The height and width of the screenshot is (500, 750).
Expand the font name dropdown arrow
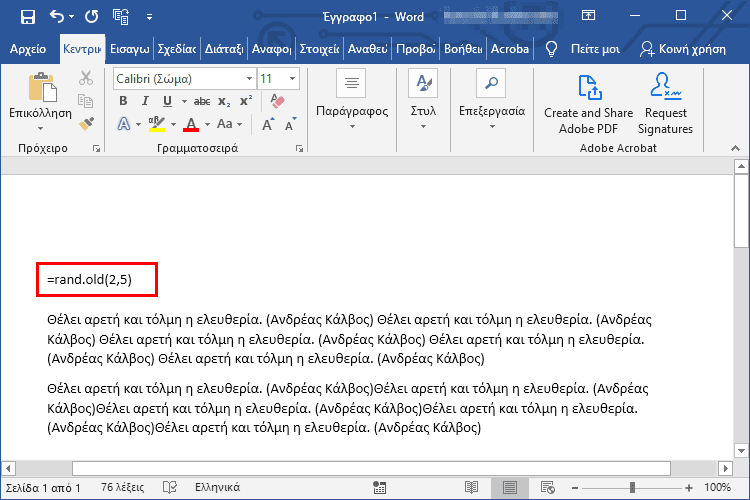pos(249,78)
